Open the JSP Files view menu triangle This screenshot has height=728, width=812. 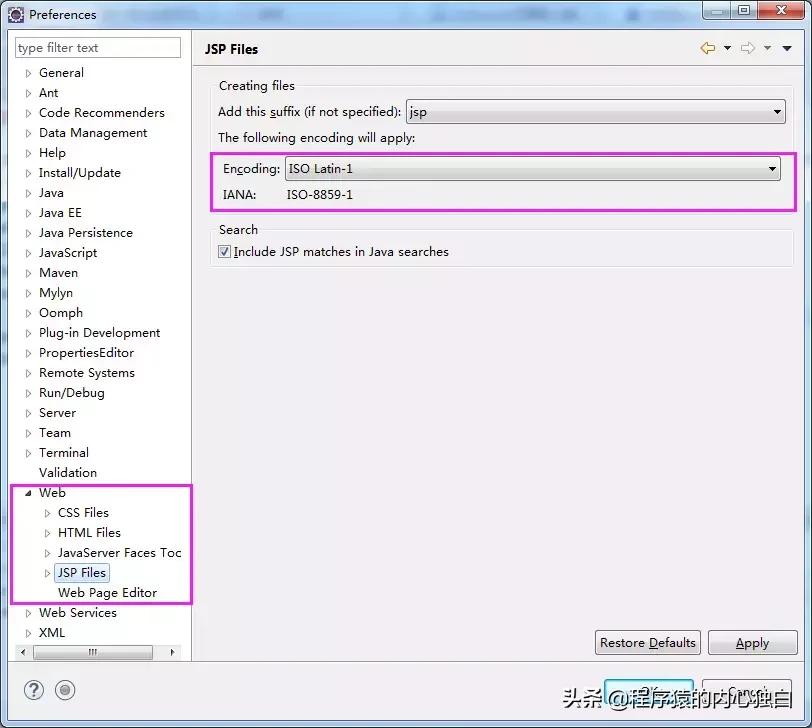(787, 49)
